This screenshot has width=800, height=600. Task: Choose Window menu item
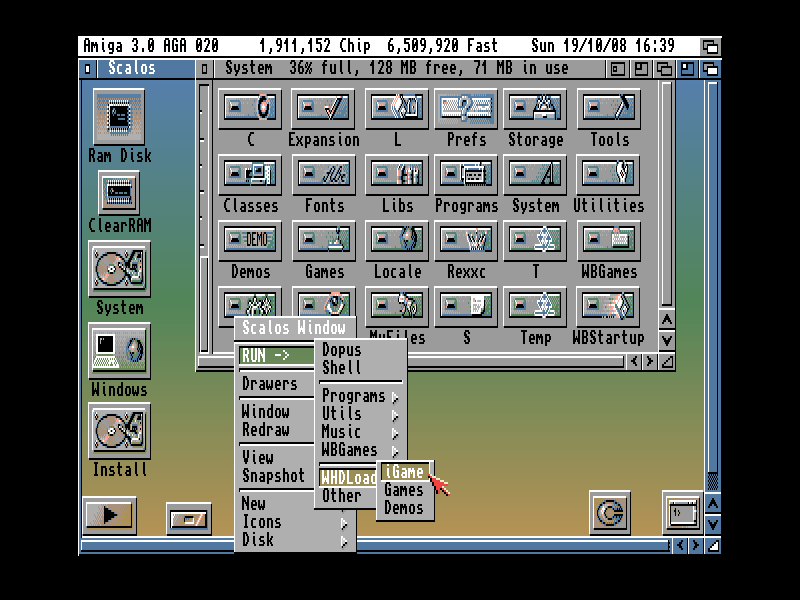(x=276, y=412)
